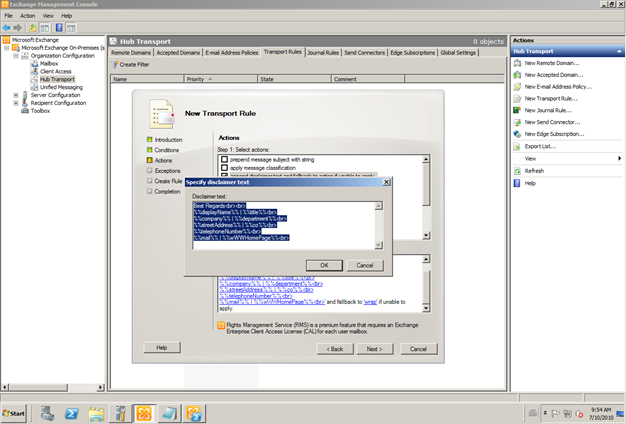
Task: Click Cancel in Specify disclaimer text dialog
Action: tap(365, 265)
